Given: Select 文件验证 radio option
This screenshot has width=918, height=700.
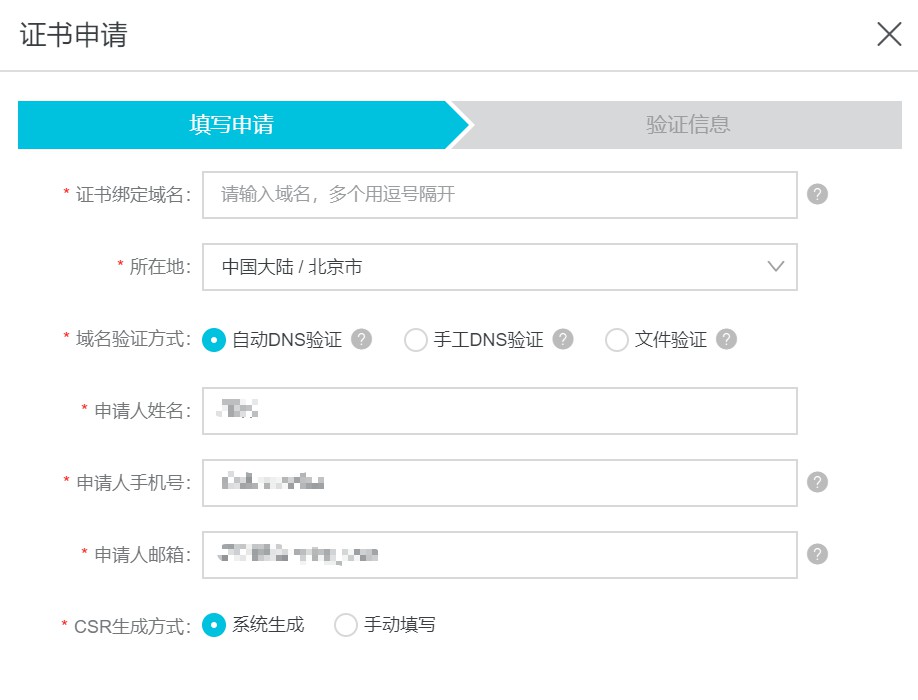Looking at the screenshot, I should pos(617,340).
